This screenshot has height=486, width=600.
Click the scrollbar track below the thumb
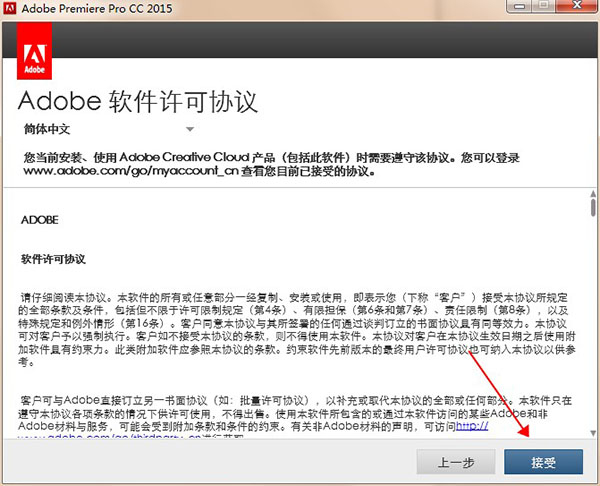[592, 330]
